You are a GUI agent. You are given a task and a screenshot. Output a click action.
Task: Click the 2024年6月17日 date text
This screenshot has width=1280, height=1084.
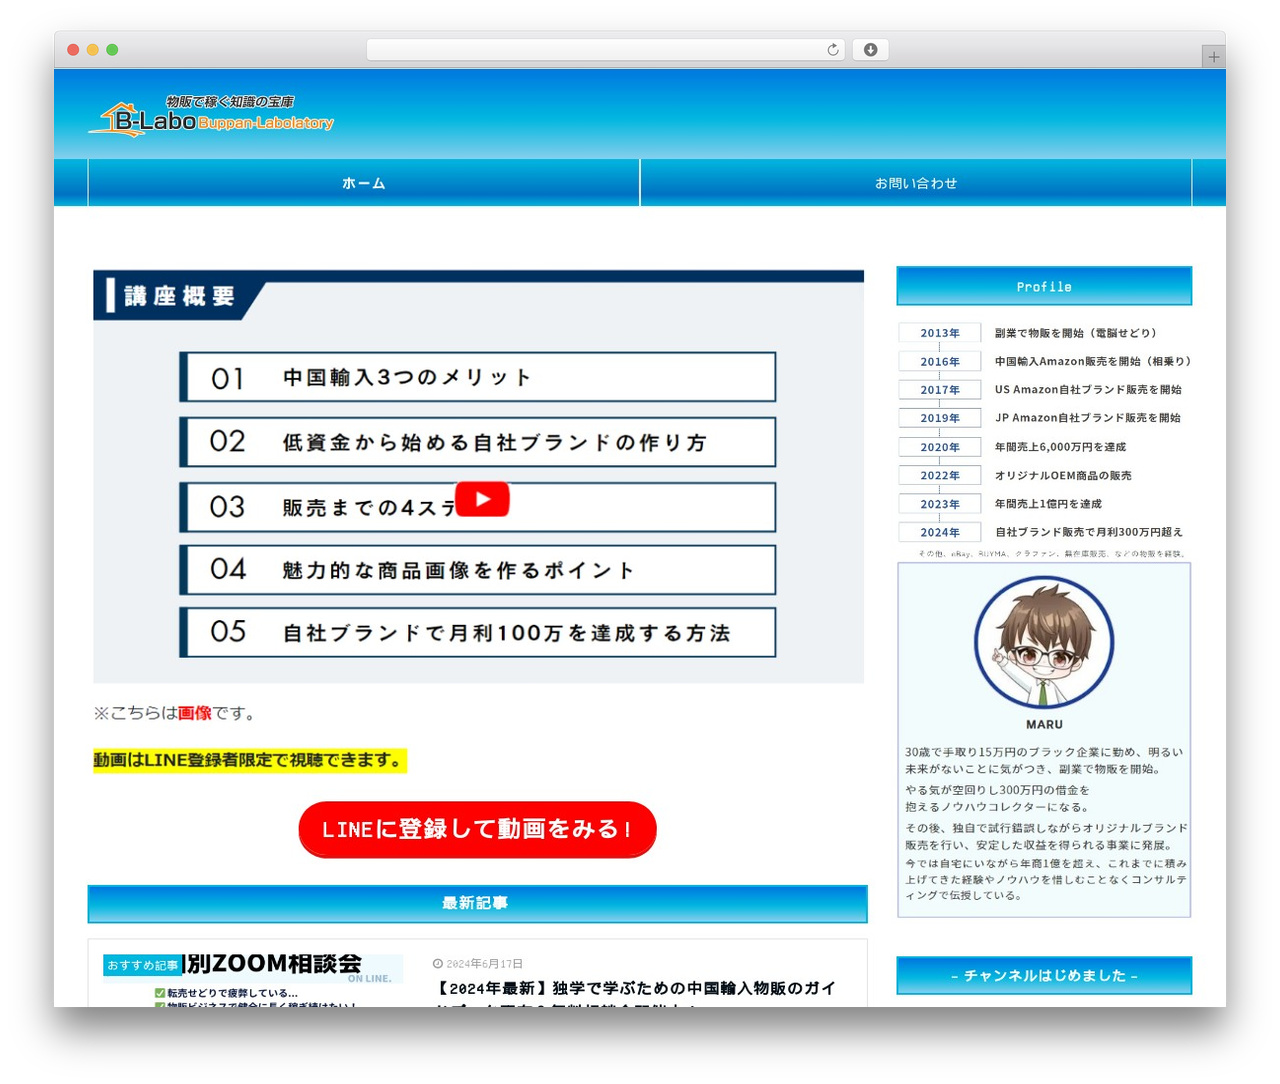click(484, 964)
